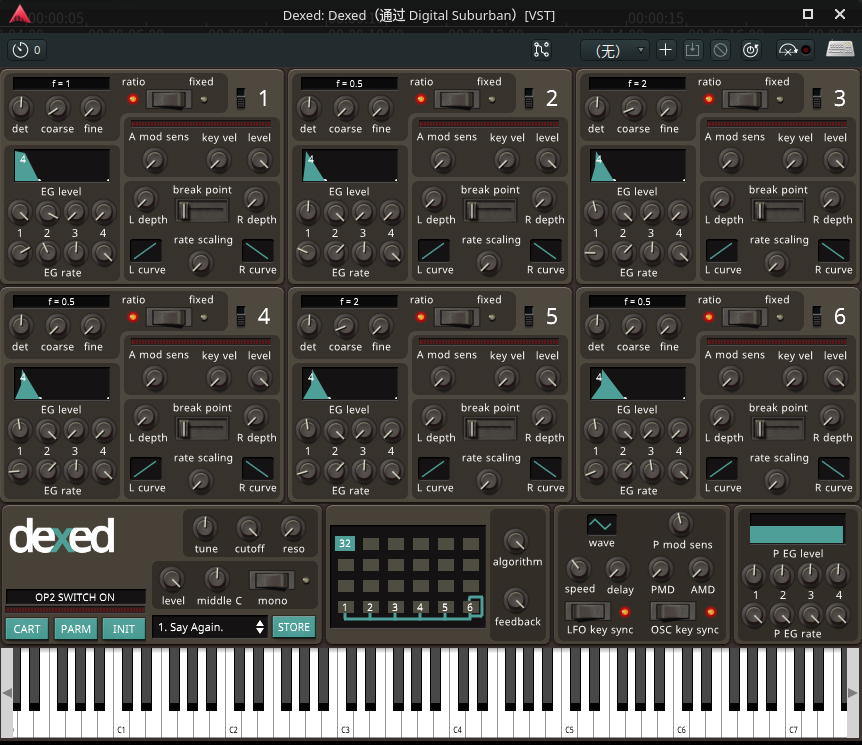The image size is (862, 745).
Task: Click operator 4 R curve graph
Action: (258, 469)
